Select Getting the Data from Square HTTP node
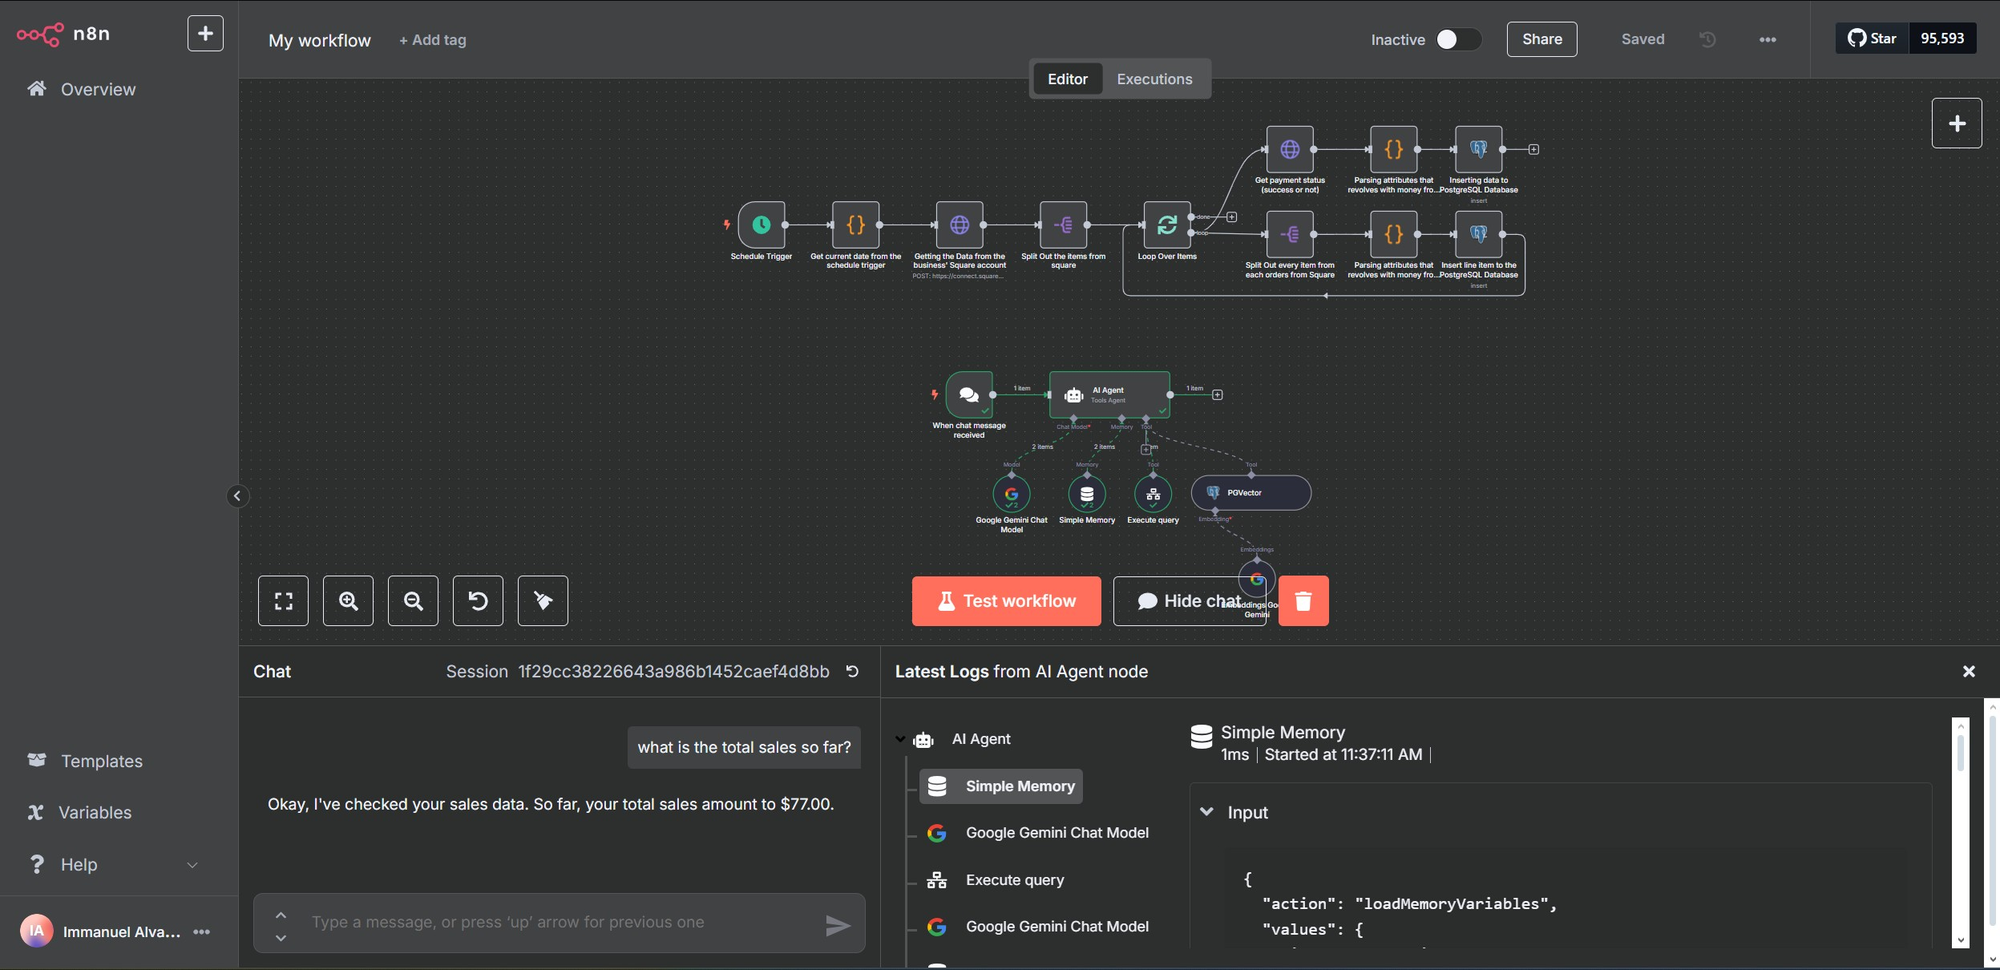2000x970 pixels. pyautogui.click(x=960, y=225)
